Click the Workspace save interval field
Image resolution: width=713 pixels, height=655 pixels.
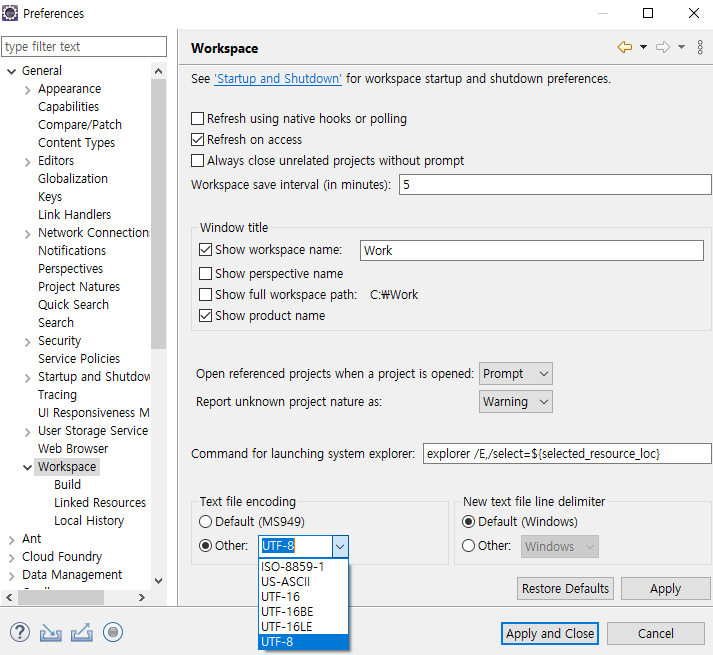coord(555,185)
